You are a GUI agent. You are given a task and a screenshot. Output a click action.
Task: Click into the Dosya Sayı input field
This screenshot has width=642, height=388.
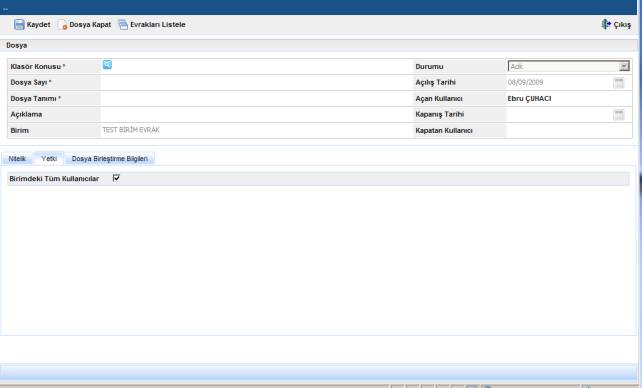click(256, 83)
